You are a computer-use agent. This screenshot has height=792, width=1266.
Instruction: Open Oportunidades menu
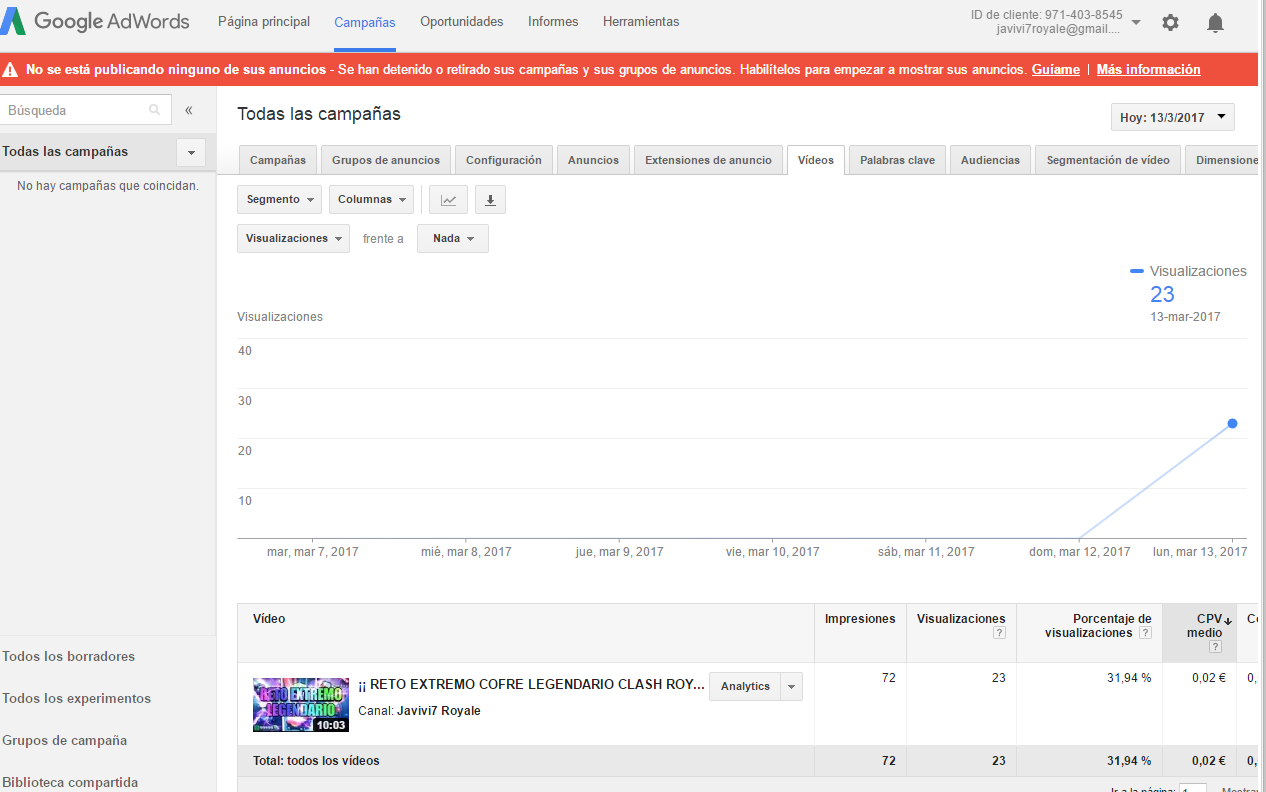point(462,21)
